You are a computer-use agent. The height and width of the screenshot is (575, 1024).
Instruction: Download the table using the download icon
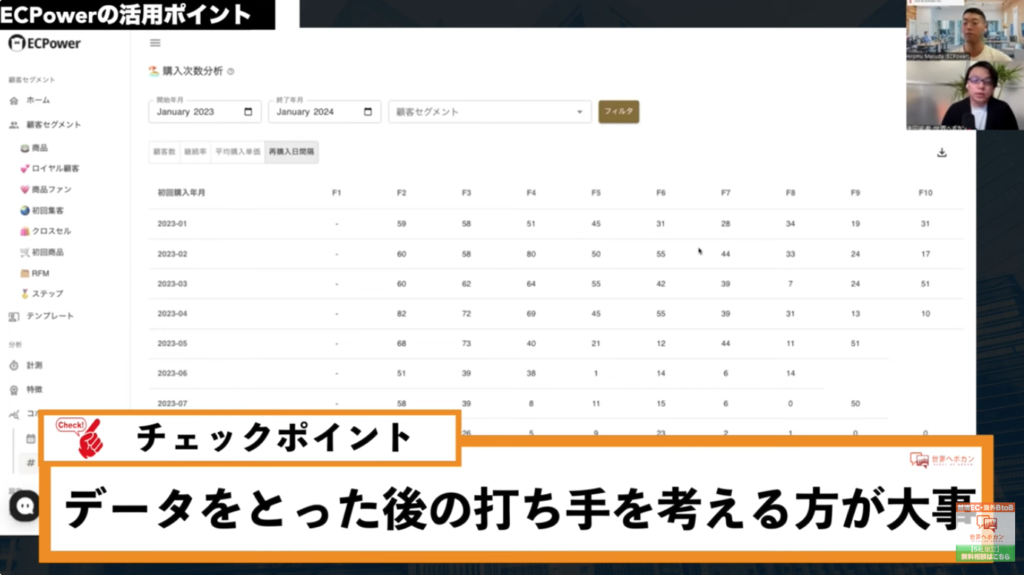(x=942, y=152)
